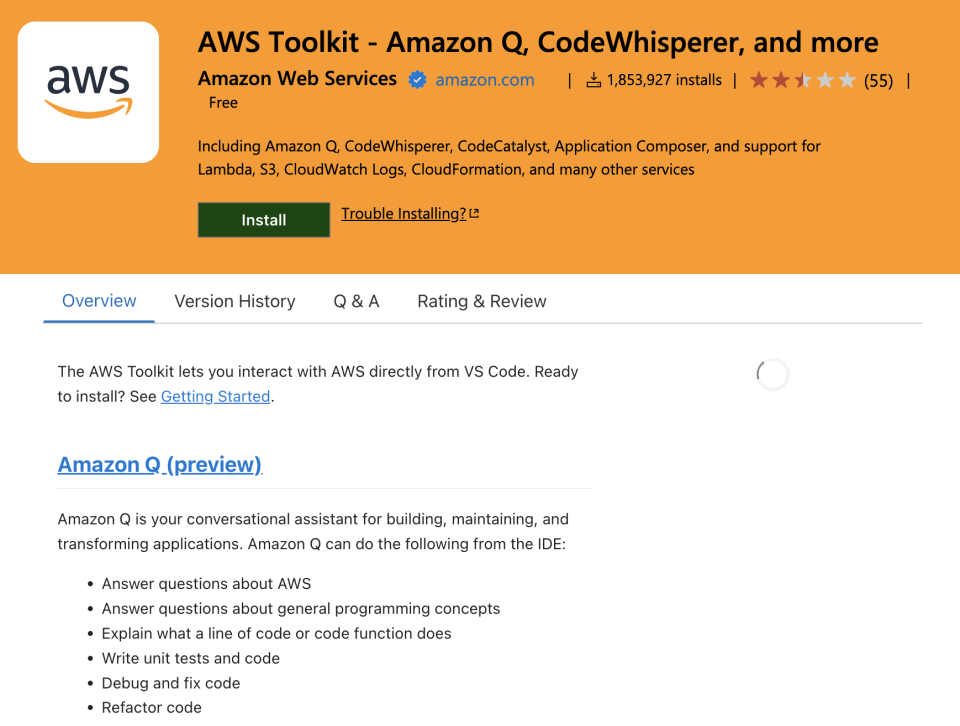The image size is (960, 726).
Task: Open the Amazon Q (preview) heading link
Action: pos(159,464)
